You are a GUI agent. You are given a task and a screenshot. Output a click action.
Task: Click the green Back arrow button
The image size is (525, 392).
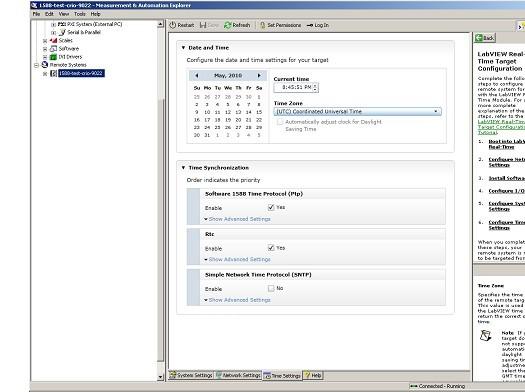485,38
